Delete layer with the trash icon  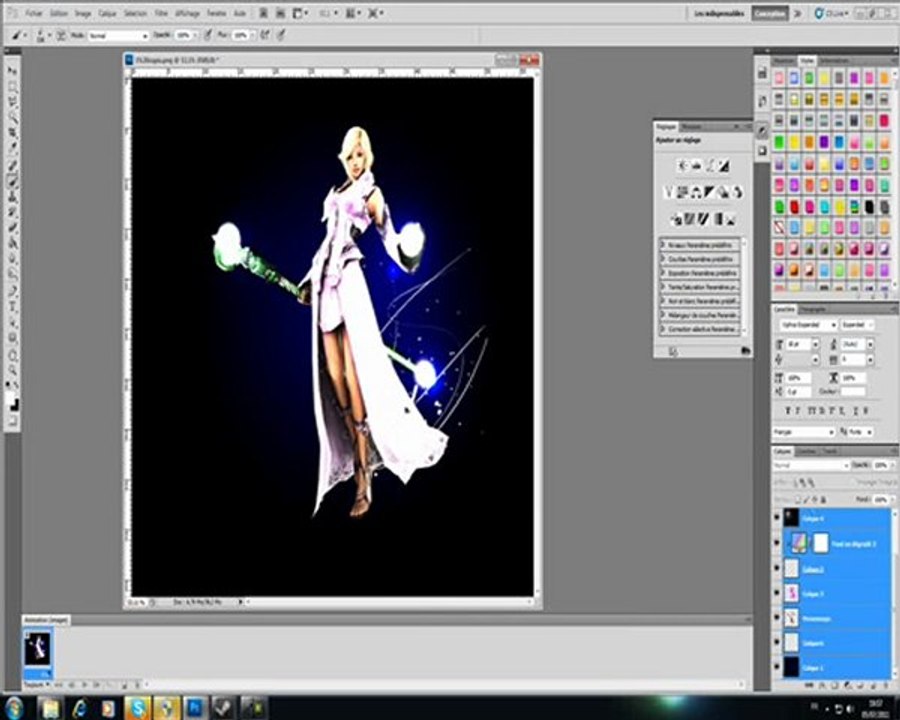[x=885, y=686]
